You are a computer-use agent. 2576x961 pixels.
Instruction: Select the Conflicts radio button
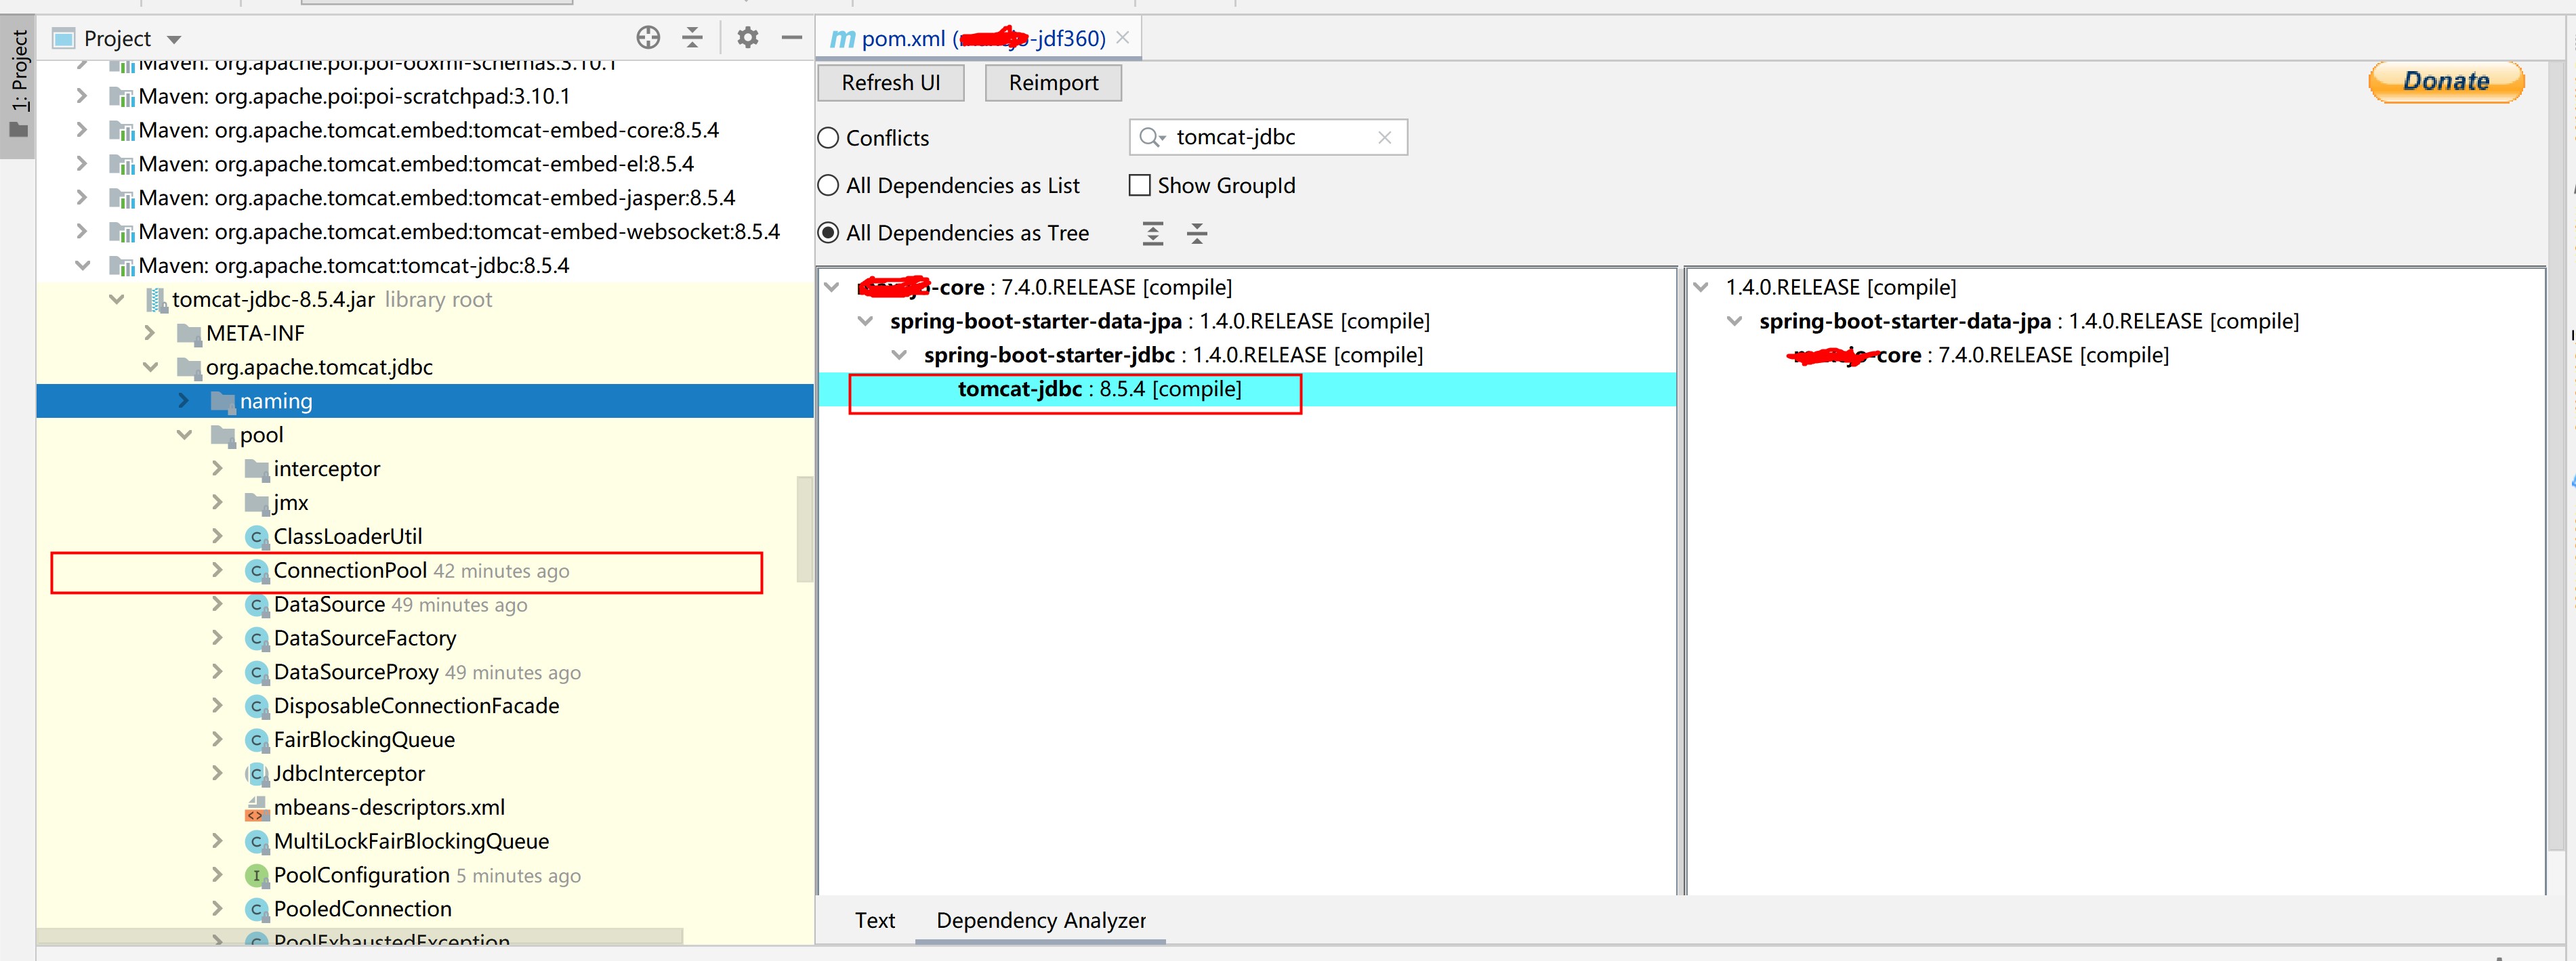pyautogui.click(x=828, y=138)
